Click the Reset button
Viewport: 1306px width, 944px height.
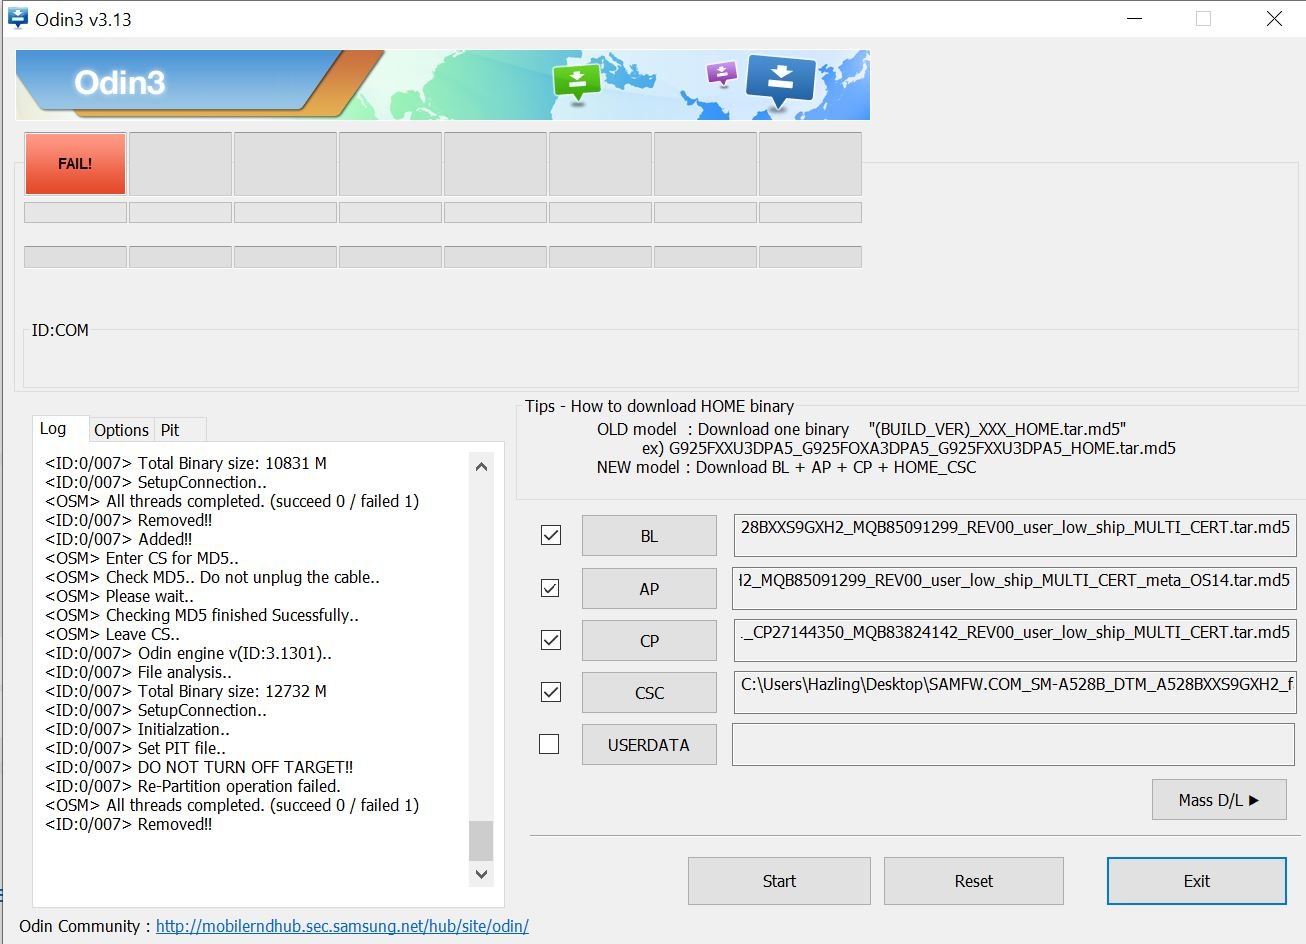point(973,881)
